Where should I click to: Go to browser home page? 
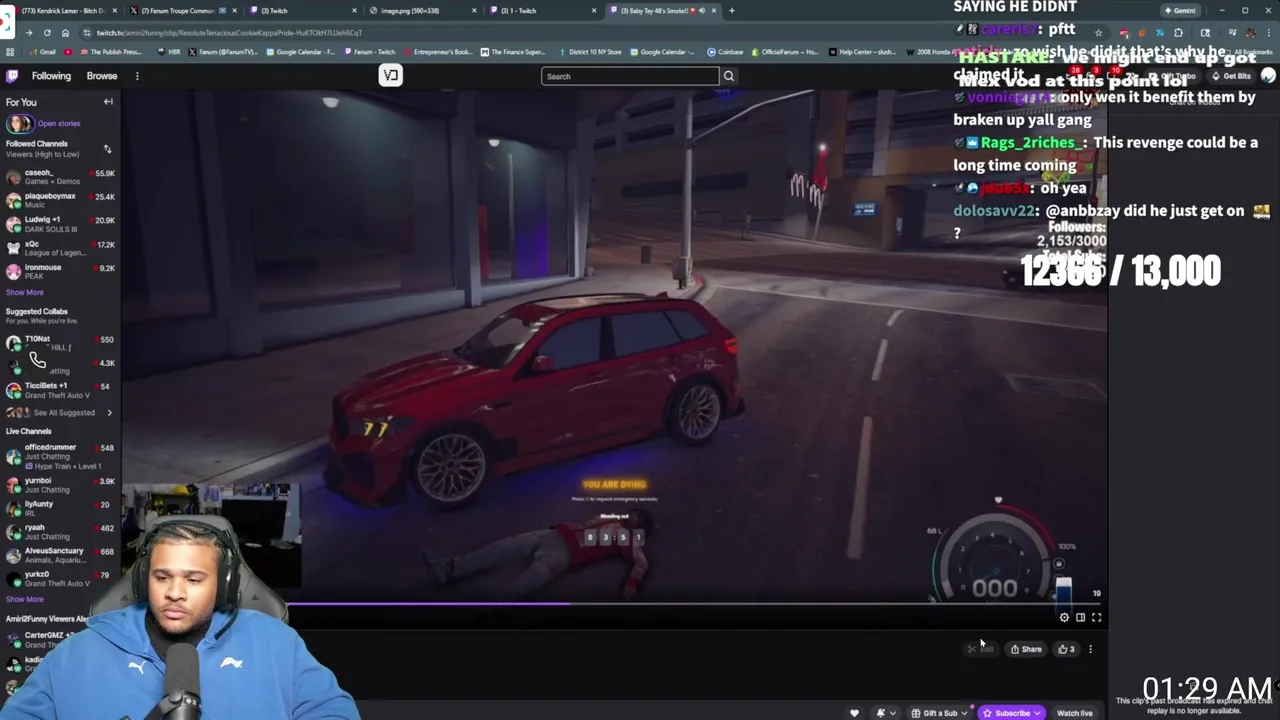click(x=65, y=33)
